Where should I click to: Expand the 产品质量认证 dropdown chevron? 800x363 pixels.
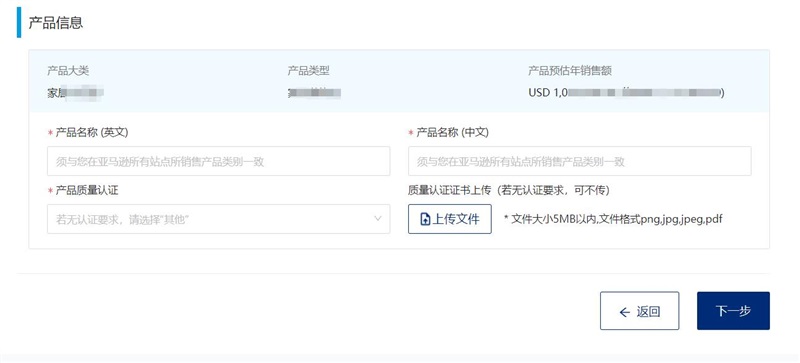[378, 219]
